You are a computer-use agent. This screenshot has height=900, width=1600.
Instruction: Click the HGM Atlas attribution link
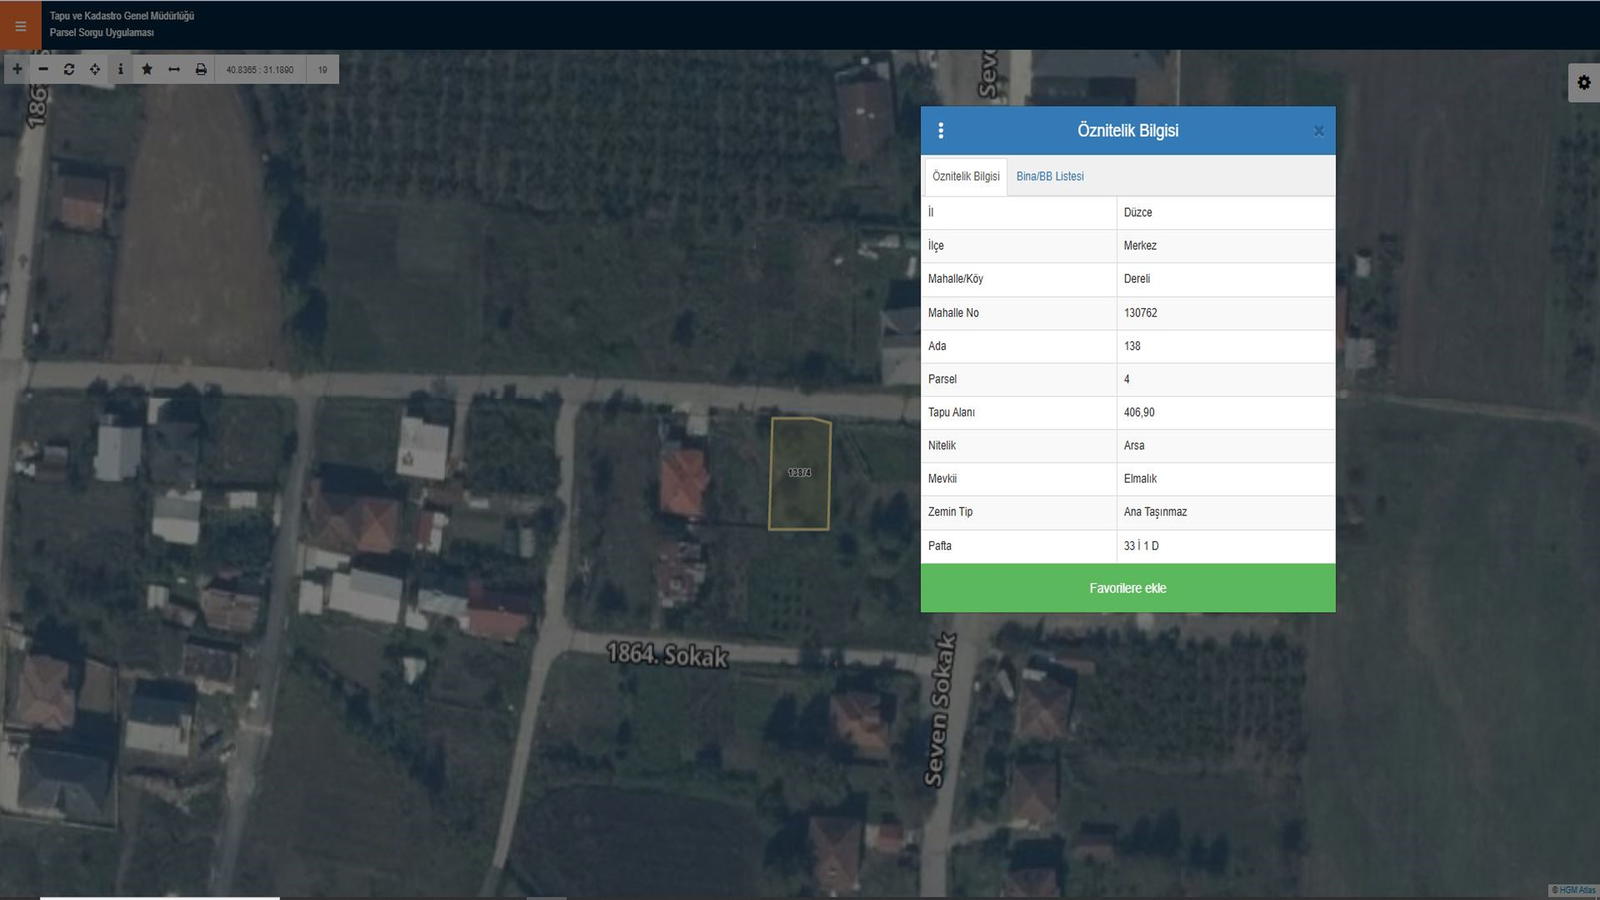click(1574, 890)
